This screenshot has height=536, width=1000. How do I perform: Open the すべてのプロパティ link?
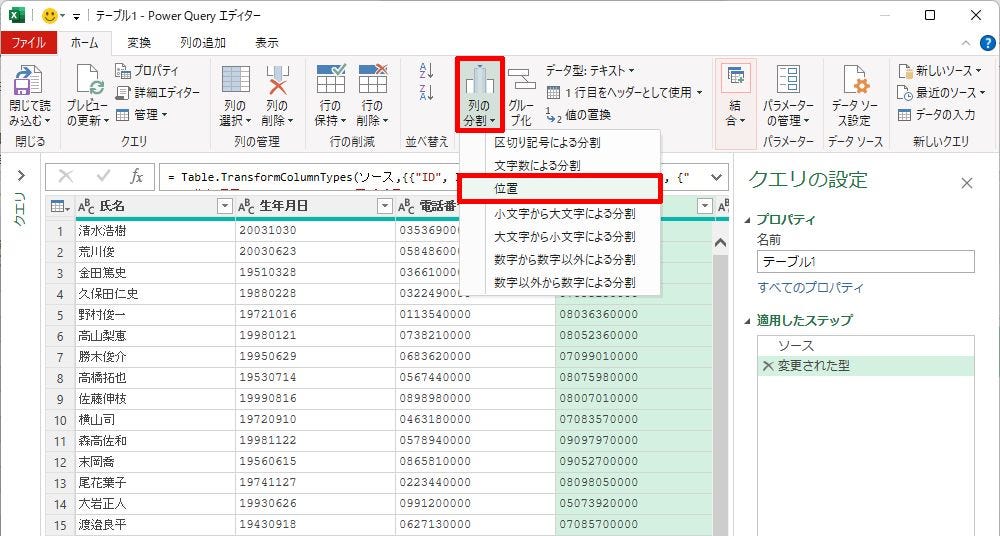click(810, 288)
